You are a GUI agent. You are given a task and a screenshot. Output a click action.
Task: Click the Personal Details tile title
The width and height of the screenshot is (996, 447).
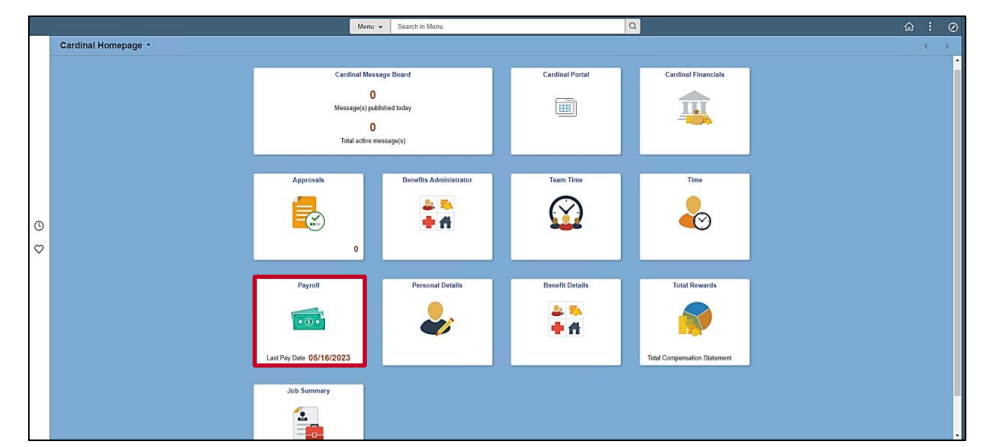coord(437,285)
